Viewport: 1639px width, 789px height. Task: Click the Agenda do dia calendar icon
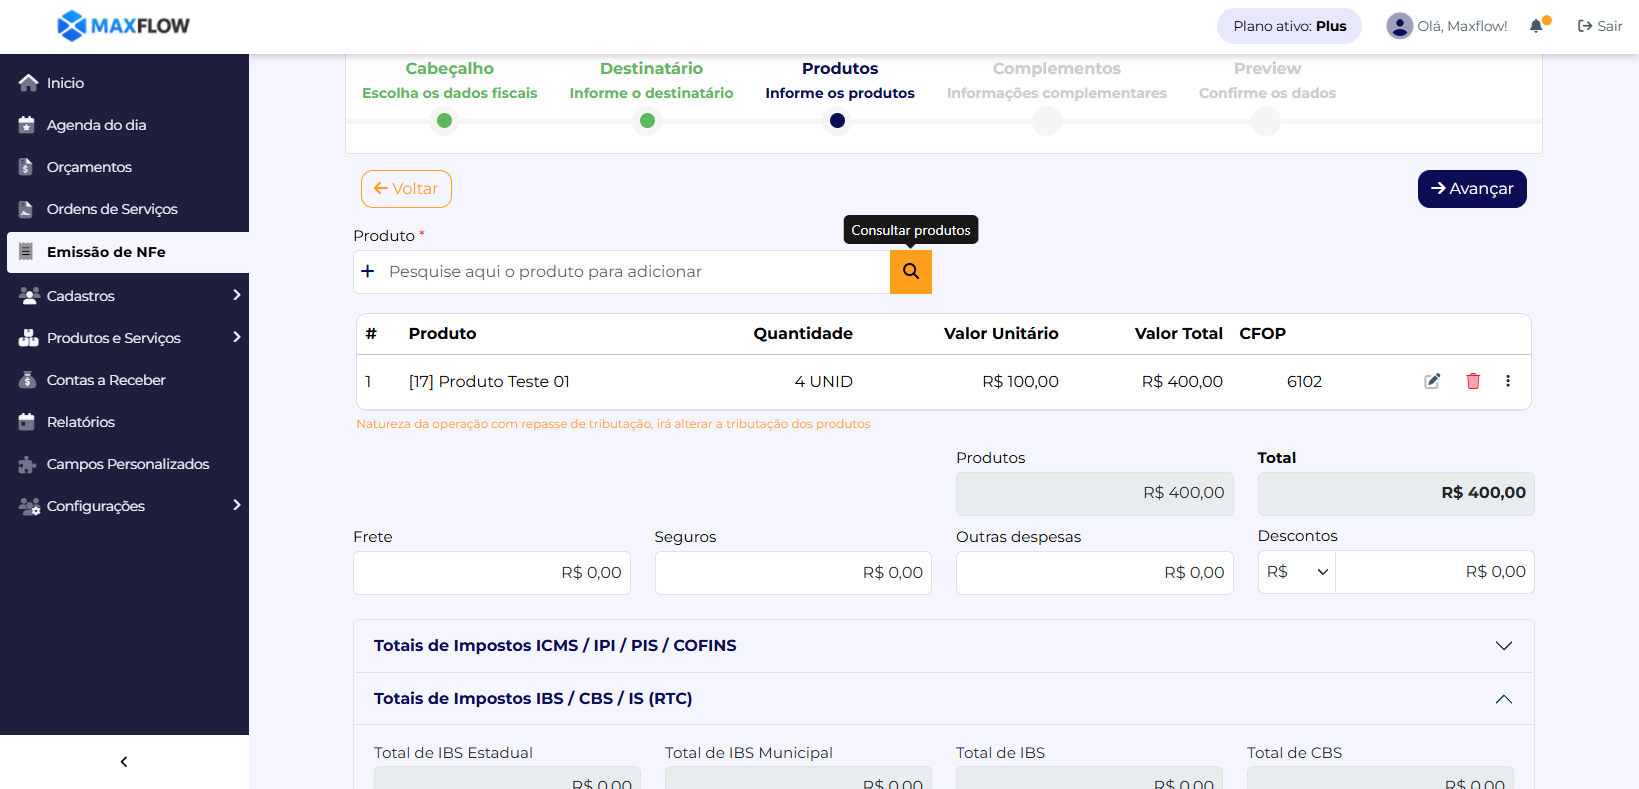click(x=27, y=125)
